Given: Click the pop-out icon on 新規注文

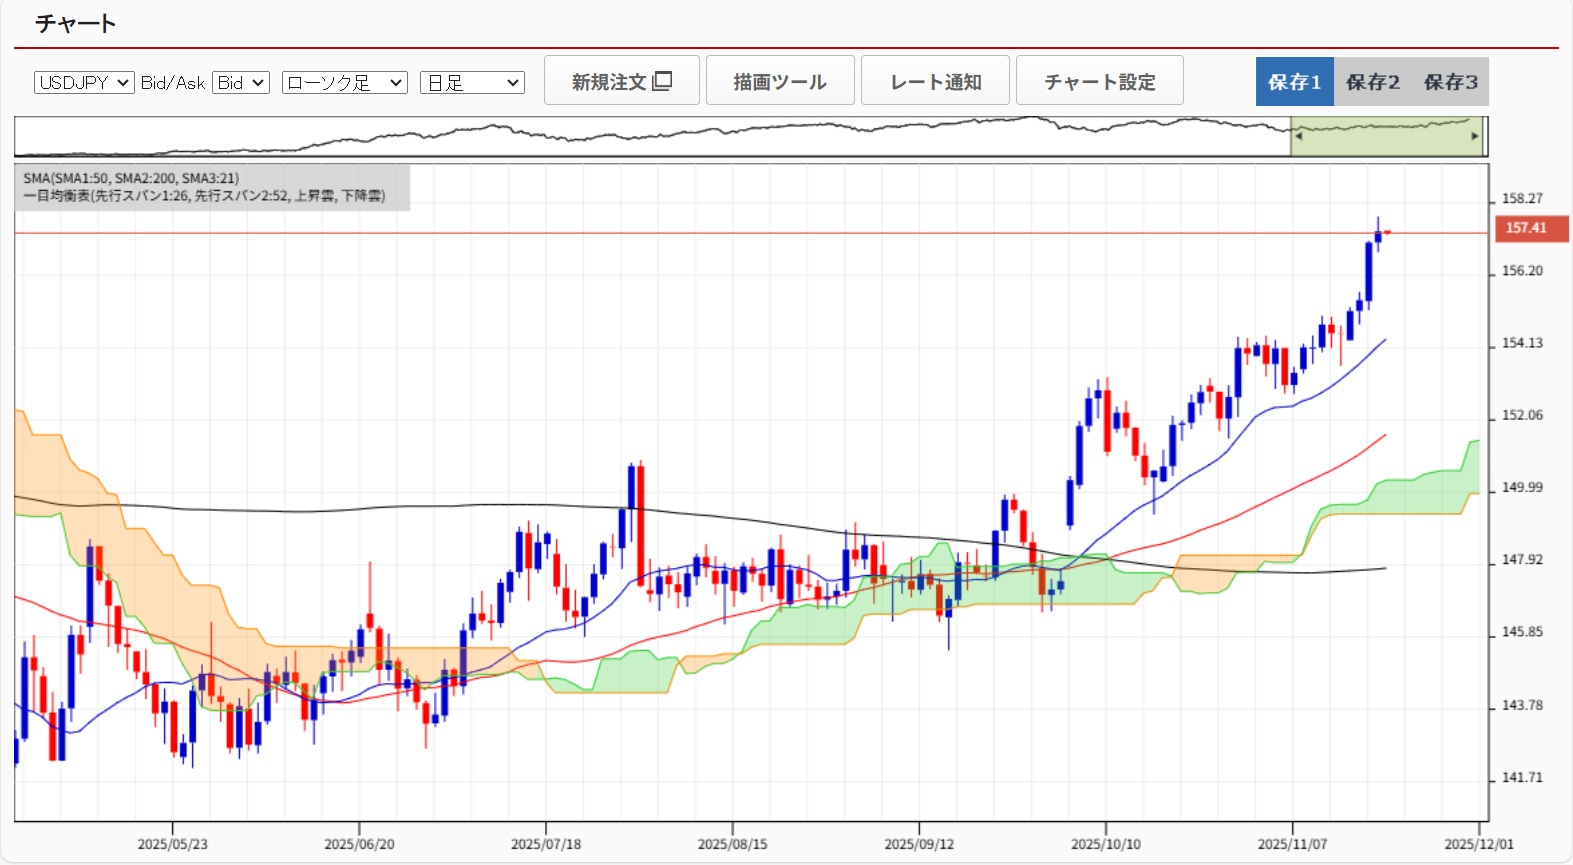Looking at the screenshot, I should tap(662, 81).
